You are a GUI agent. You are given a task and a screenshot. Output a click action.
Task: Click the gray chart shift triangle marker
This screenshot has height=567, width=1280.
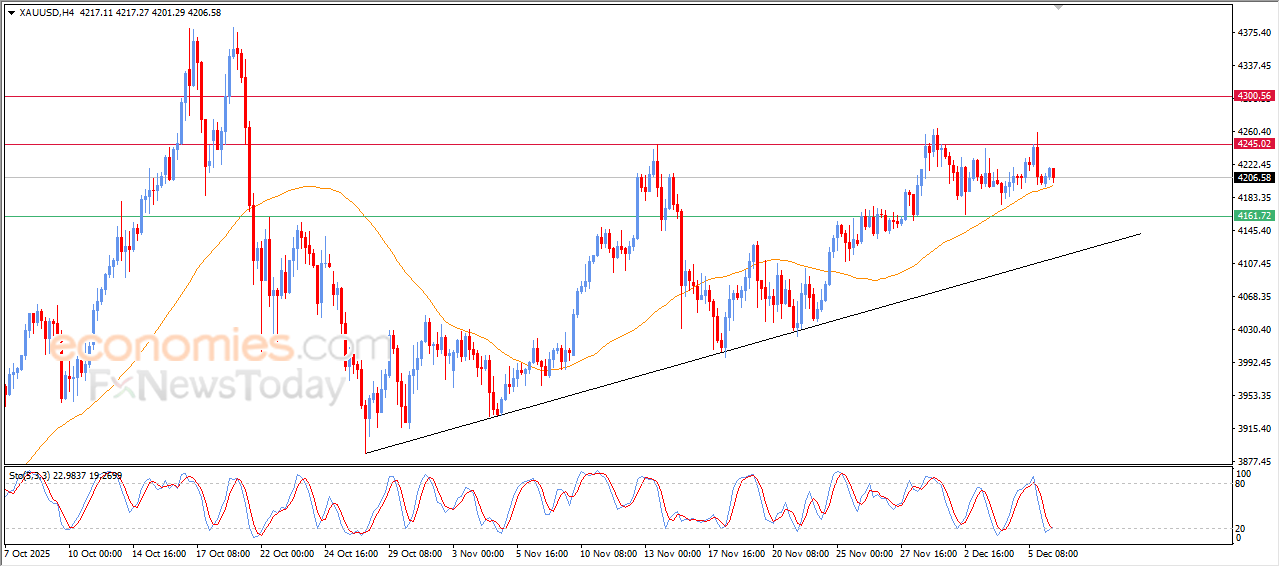(x=1060, y=8)
